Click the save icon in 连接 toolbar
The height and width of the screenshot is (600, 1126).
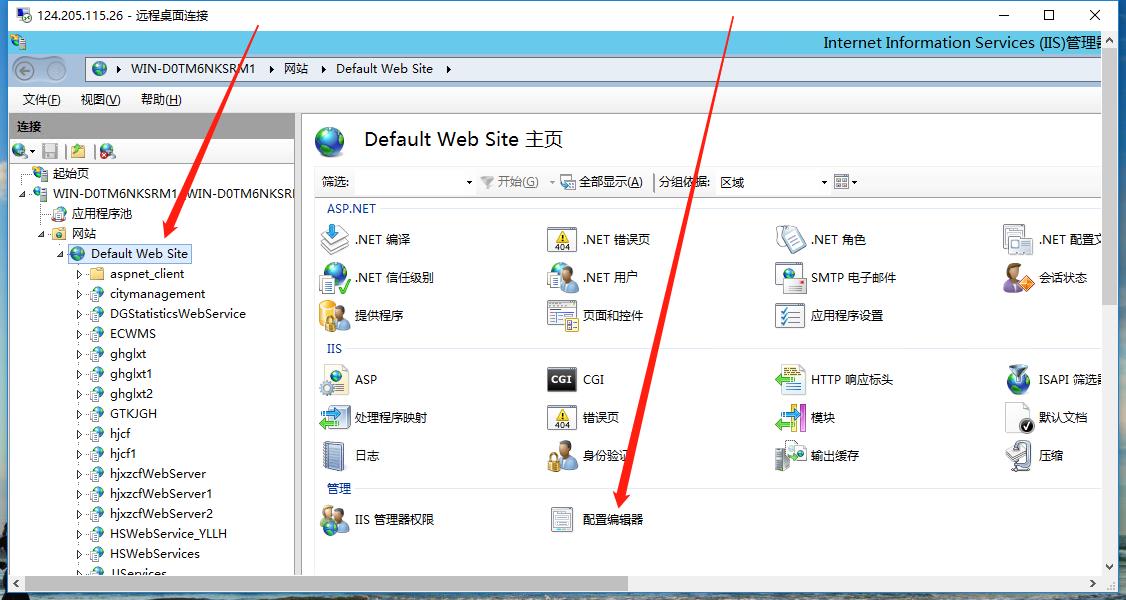(x=50, y=151)
